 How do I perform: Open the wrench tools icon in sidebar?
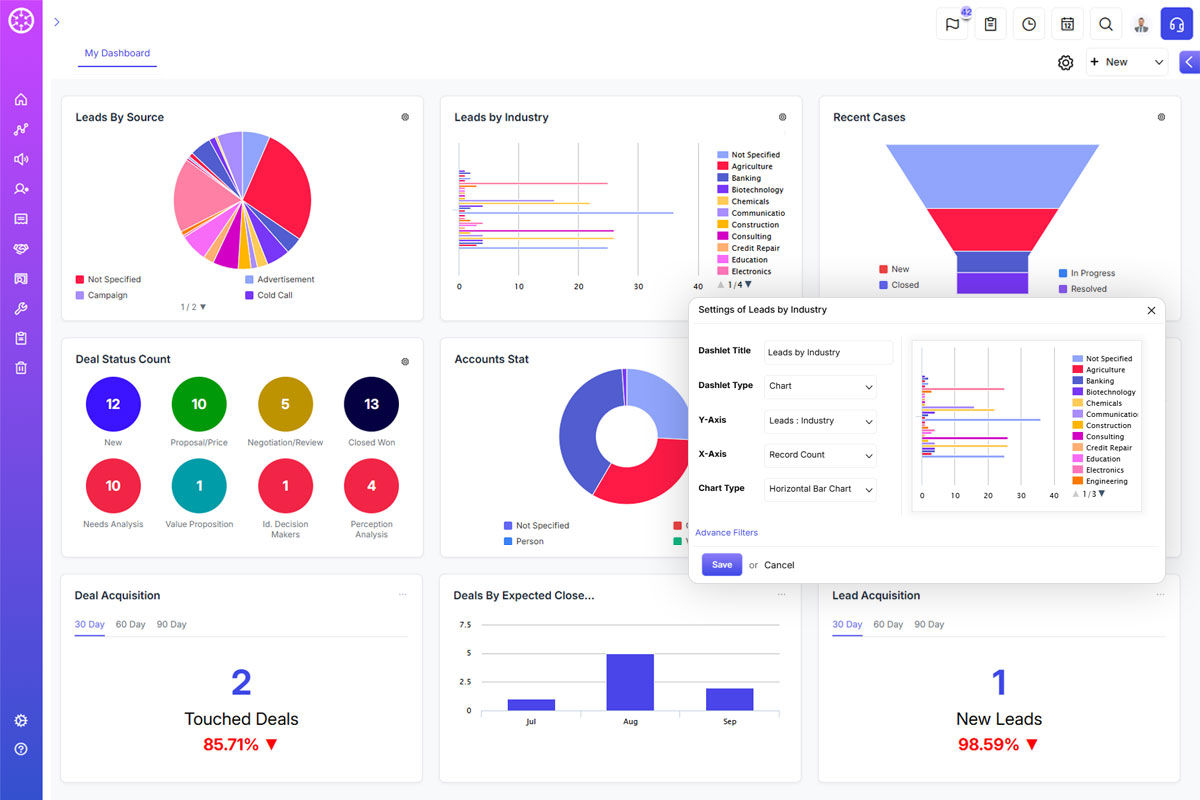tap(20, 308)
